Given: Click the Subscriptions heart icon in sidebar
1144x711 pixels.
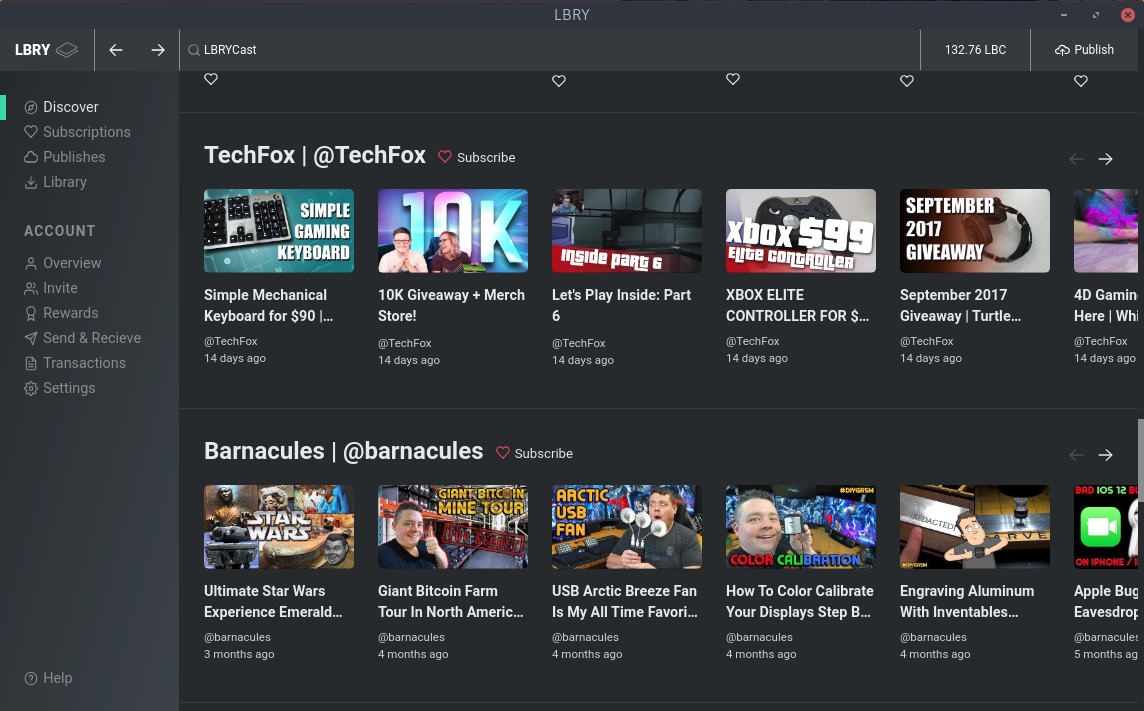Looking at the screenshot, I should [31, 132].
